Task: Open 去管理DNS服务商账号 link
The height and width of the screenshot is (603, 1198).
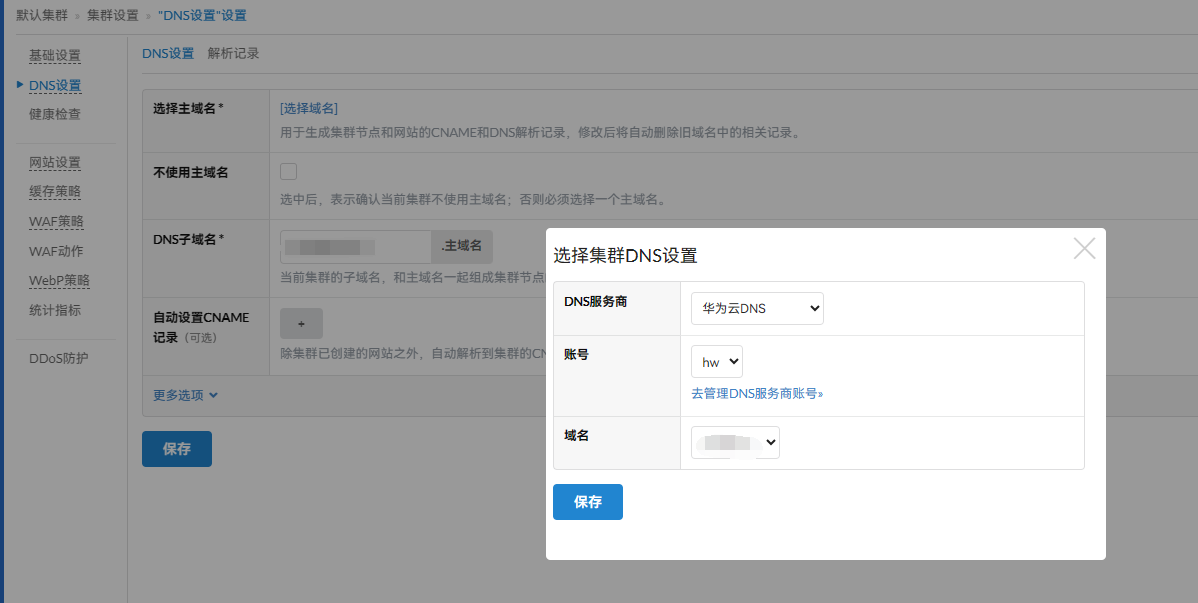Action: pos(757,394)
